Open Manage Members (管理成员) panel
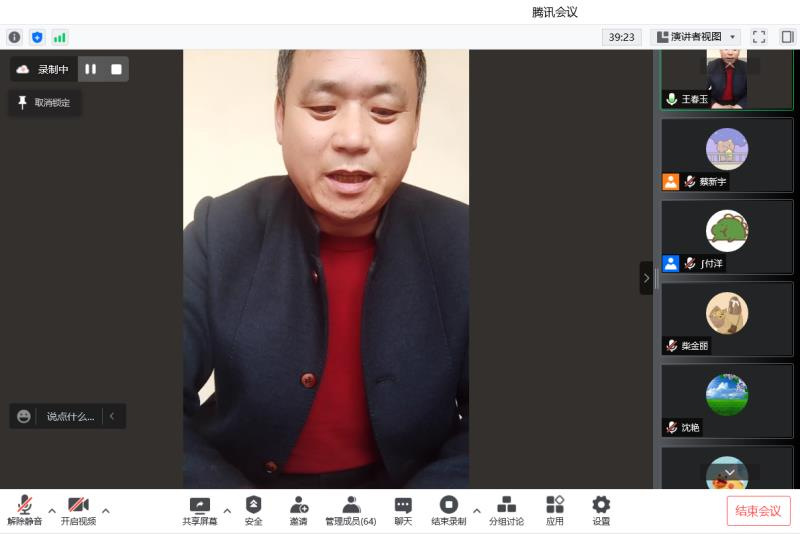Viewport: 800px width, 534px height. click(350, 511)
